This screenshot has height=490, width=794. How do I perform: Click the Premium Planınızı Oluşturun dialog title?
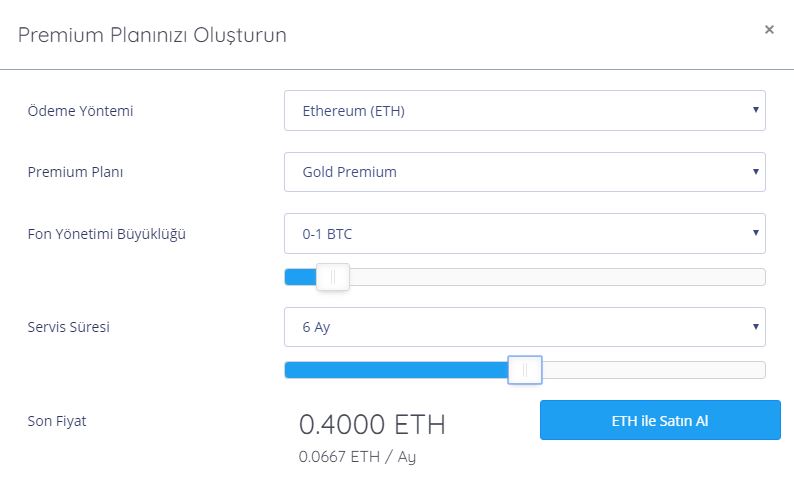(x=153, y=35)
